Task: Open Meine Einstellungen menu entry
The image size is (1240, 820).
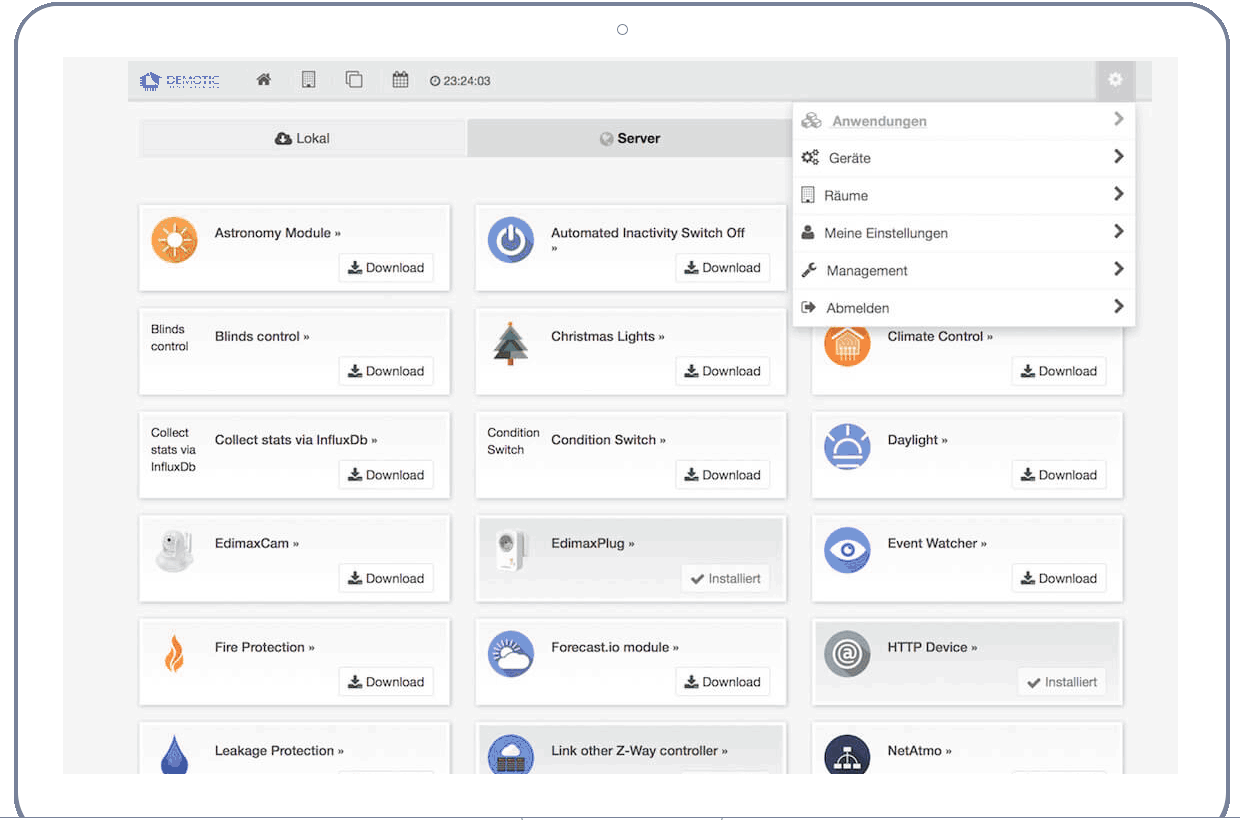Action: click(964, 233)
